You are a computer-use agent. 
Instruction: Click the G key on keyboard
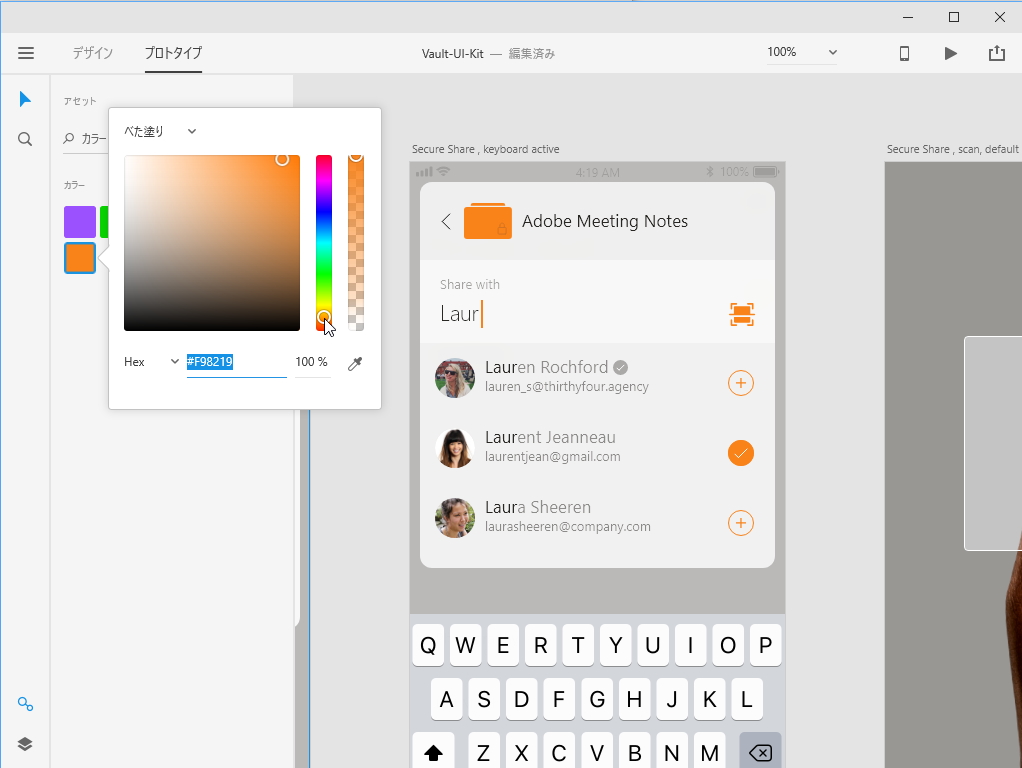(597, 700)
